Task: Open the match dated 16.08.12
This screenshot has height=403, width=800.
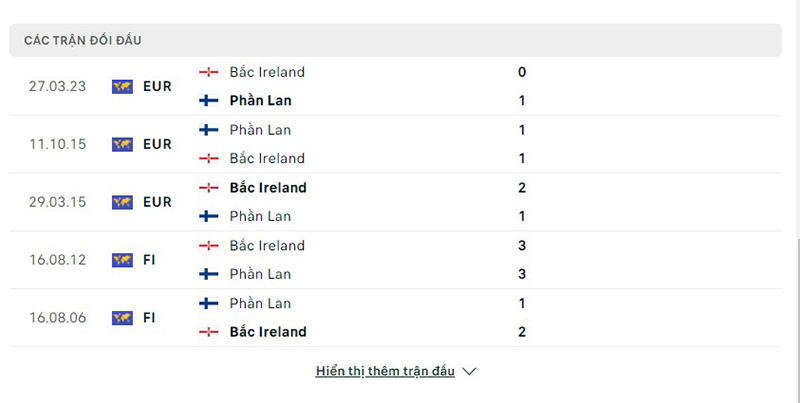Action: [58, 260]
